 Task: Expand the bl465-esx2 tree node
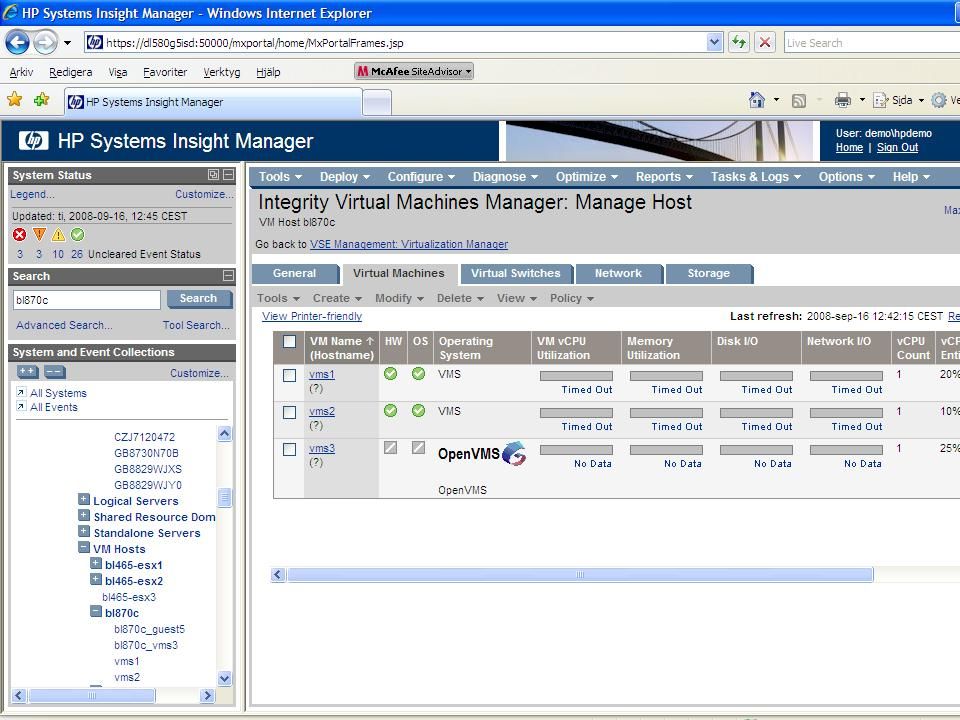[96, 579]
